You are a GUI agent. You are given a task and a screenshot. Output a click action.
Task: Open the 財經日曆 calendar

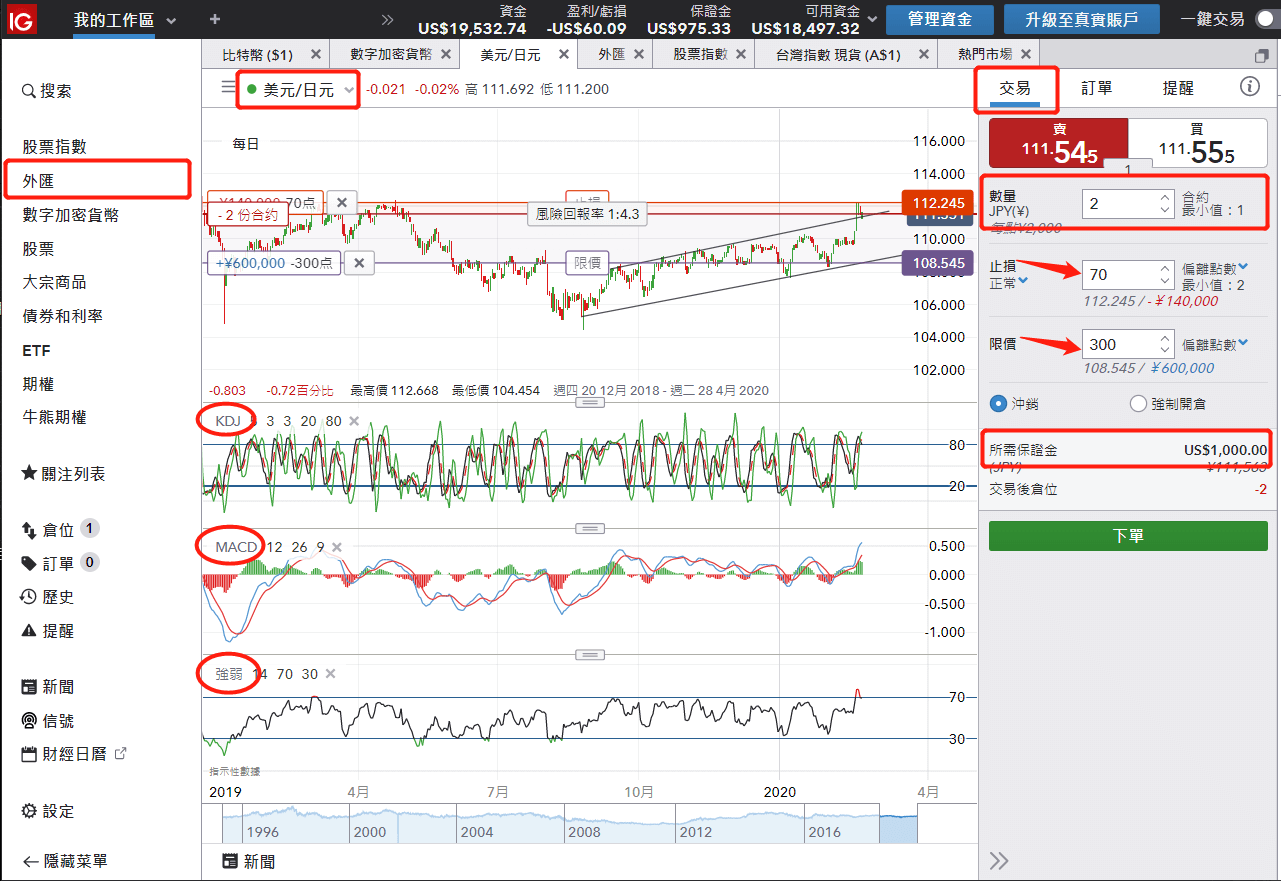(x=74, y=754)
